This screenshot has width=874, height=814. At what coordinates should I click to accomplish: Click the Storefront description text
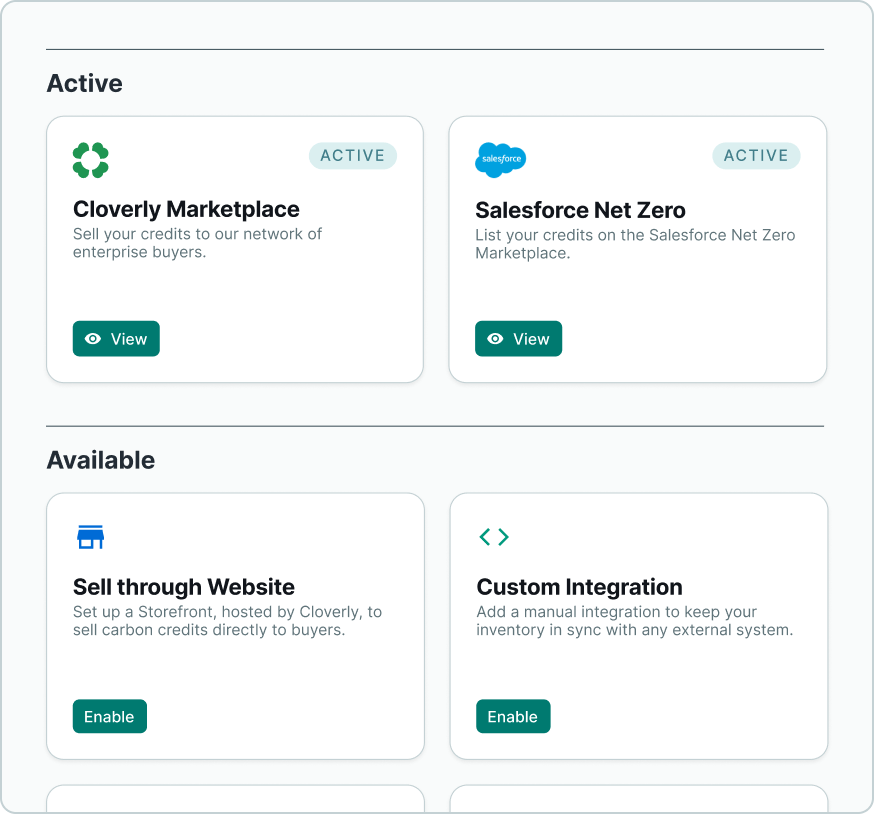coord(227,621)
